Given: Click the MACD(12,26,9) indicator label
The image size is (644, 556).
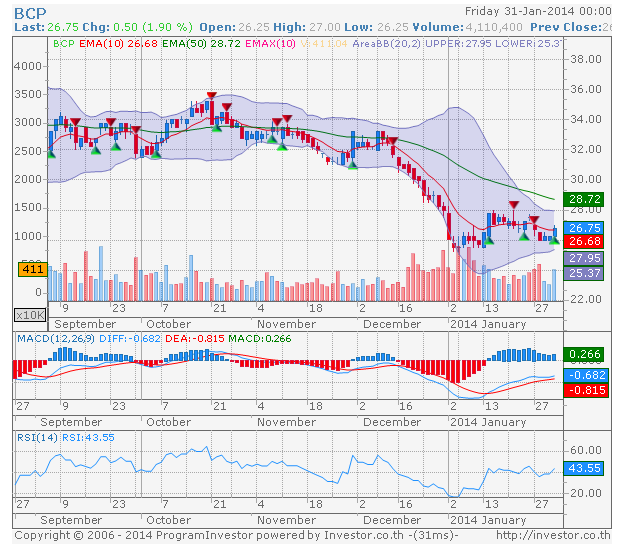Looking at the screenshot, I should click(55, 339).
